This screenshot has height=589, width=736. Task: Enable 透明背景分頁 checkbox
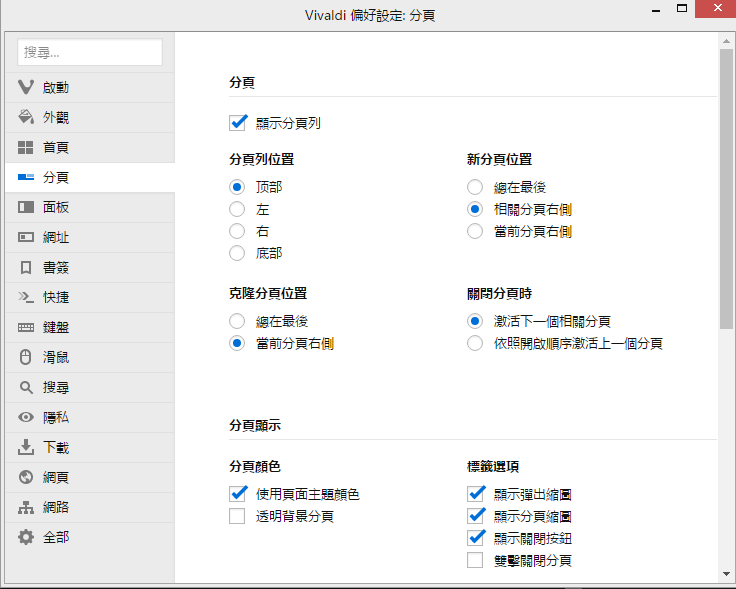pos(237,516)
